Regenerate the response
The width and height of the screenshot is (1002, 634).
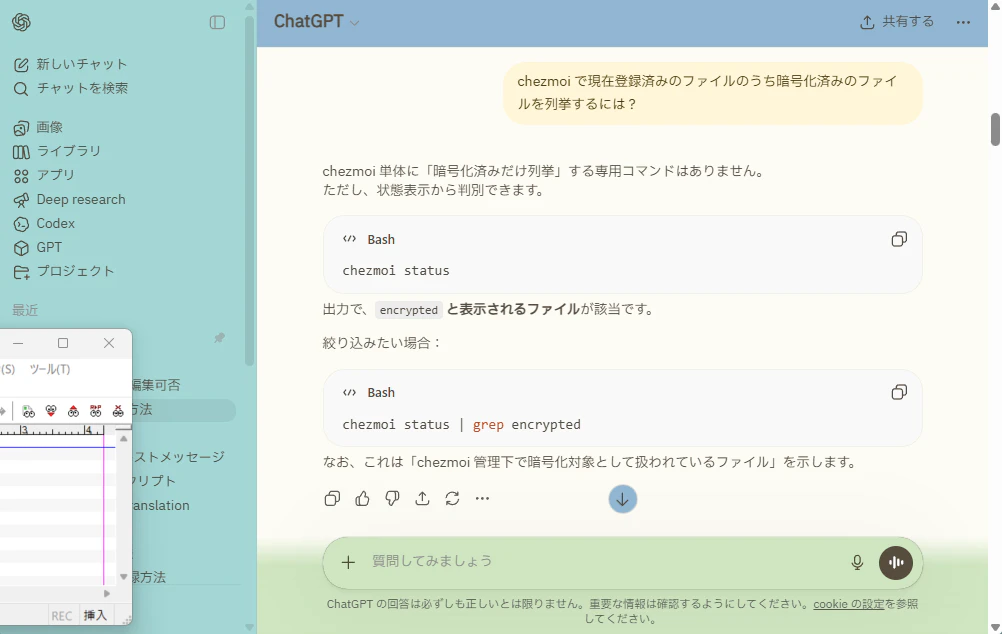452,499
